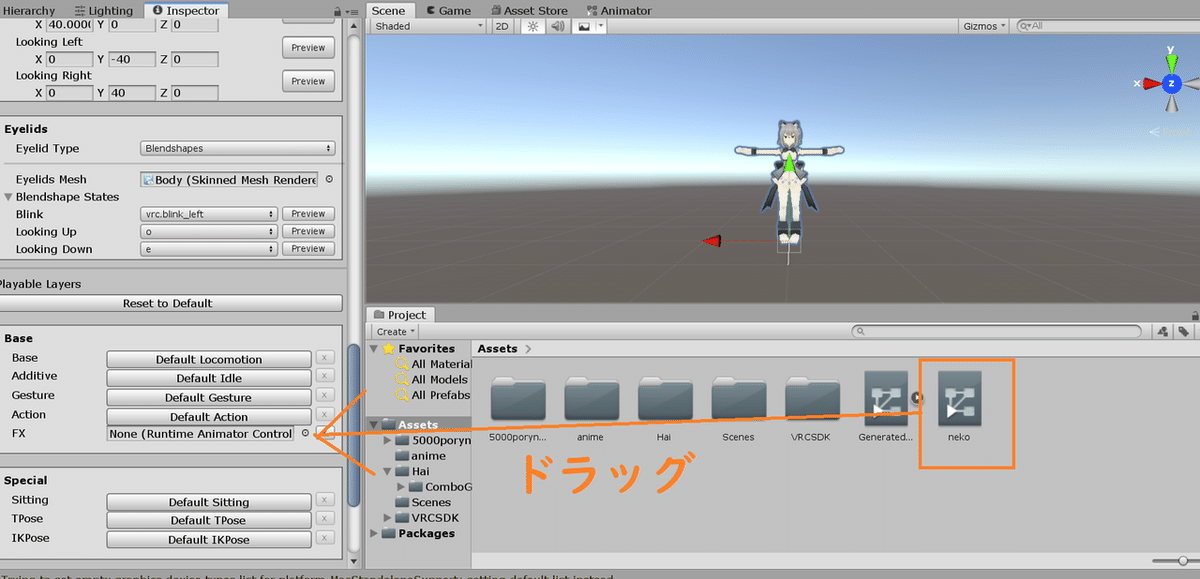Screen dimensions: 1200x579
Task: Remove the TPose layer with its x button
Action: point(325,519)
